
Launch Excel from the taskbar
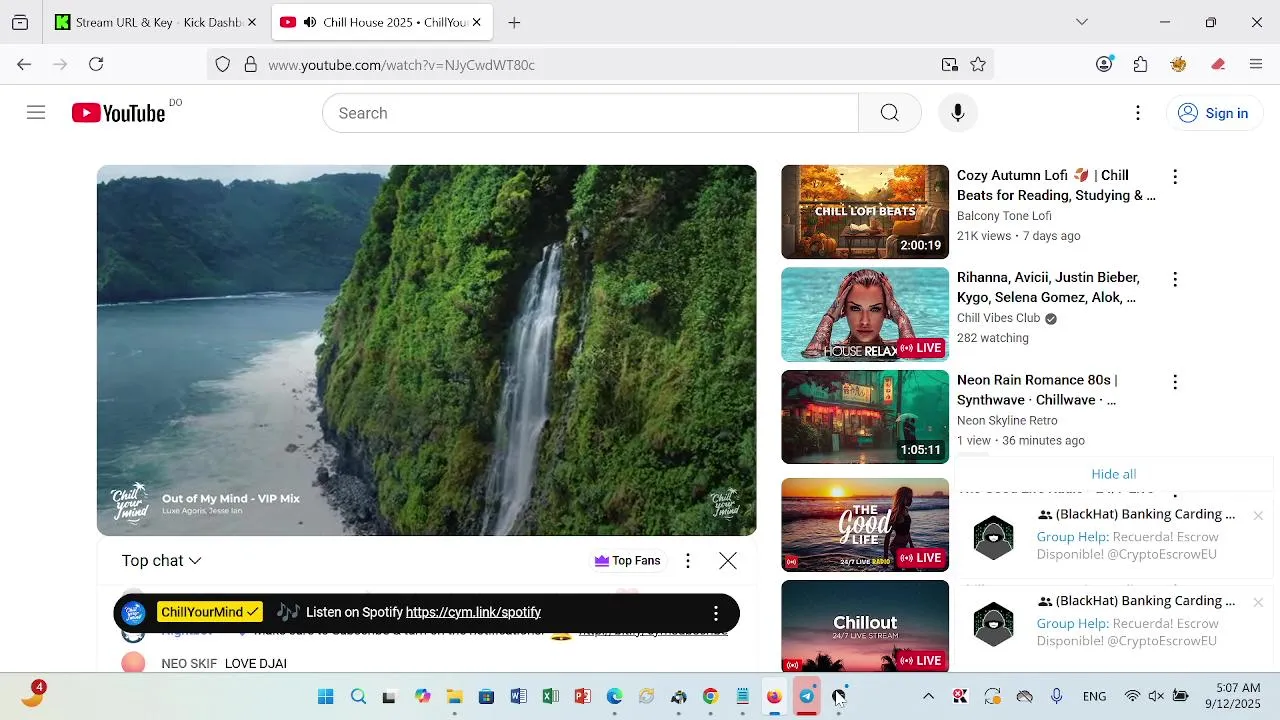pyautogui.click(x=550, y=697)
